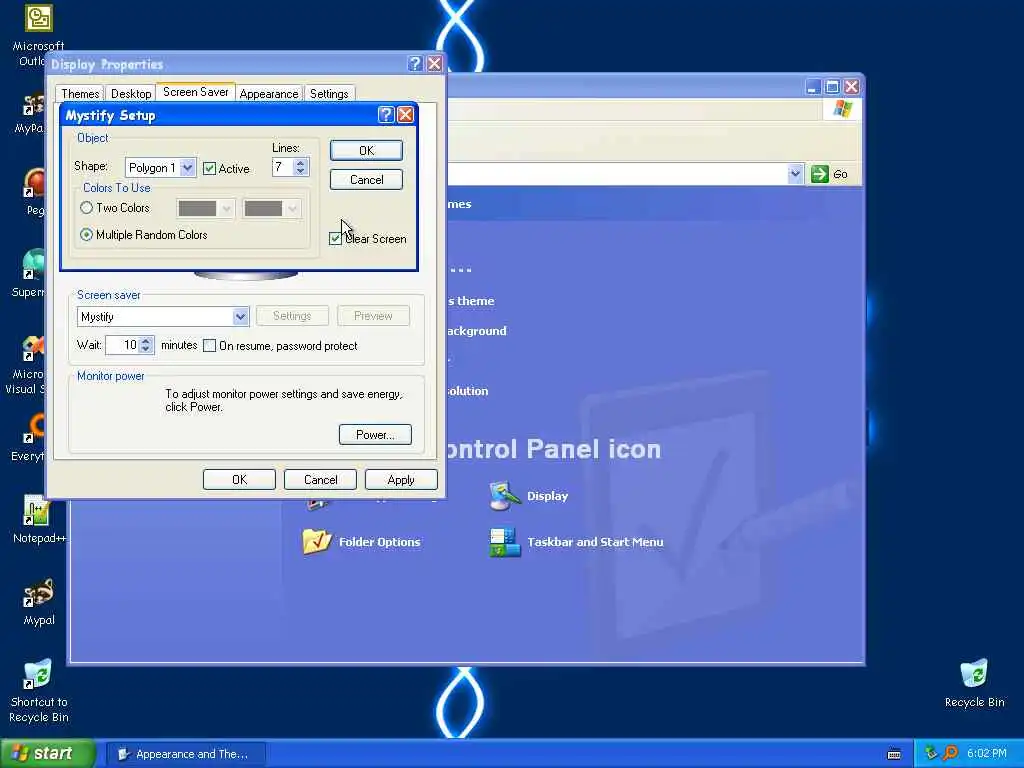Select Multiple Random Colors radio button
Viewport: 1024px width, 768px height.
pyautogui.click(x=86, y=234)
